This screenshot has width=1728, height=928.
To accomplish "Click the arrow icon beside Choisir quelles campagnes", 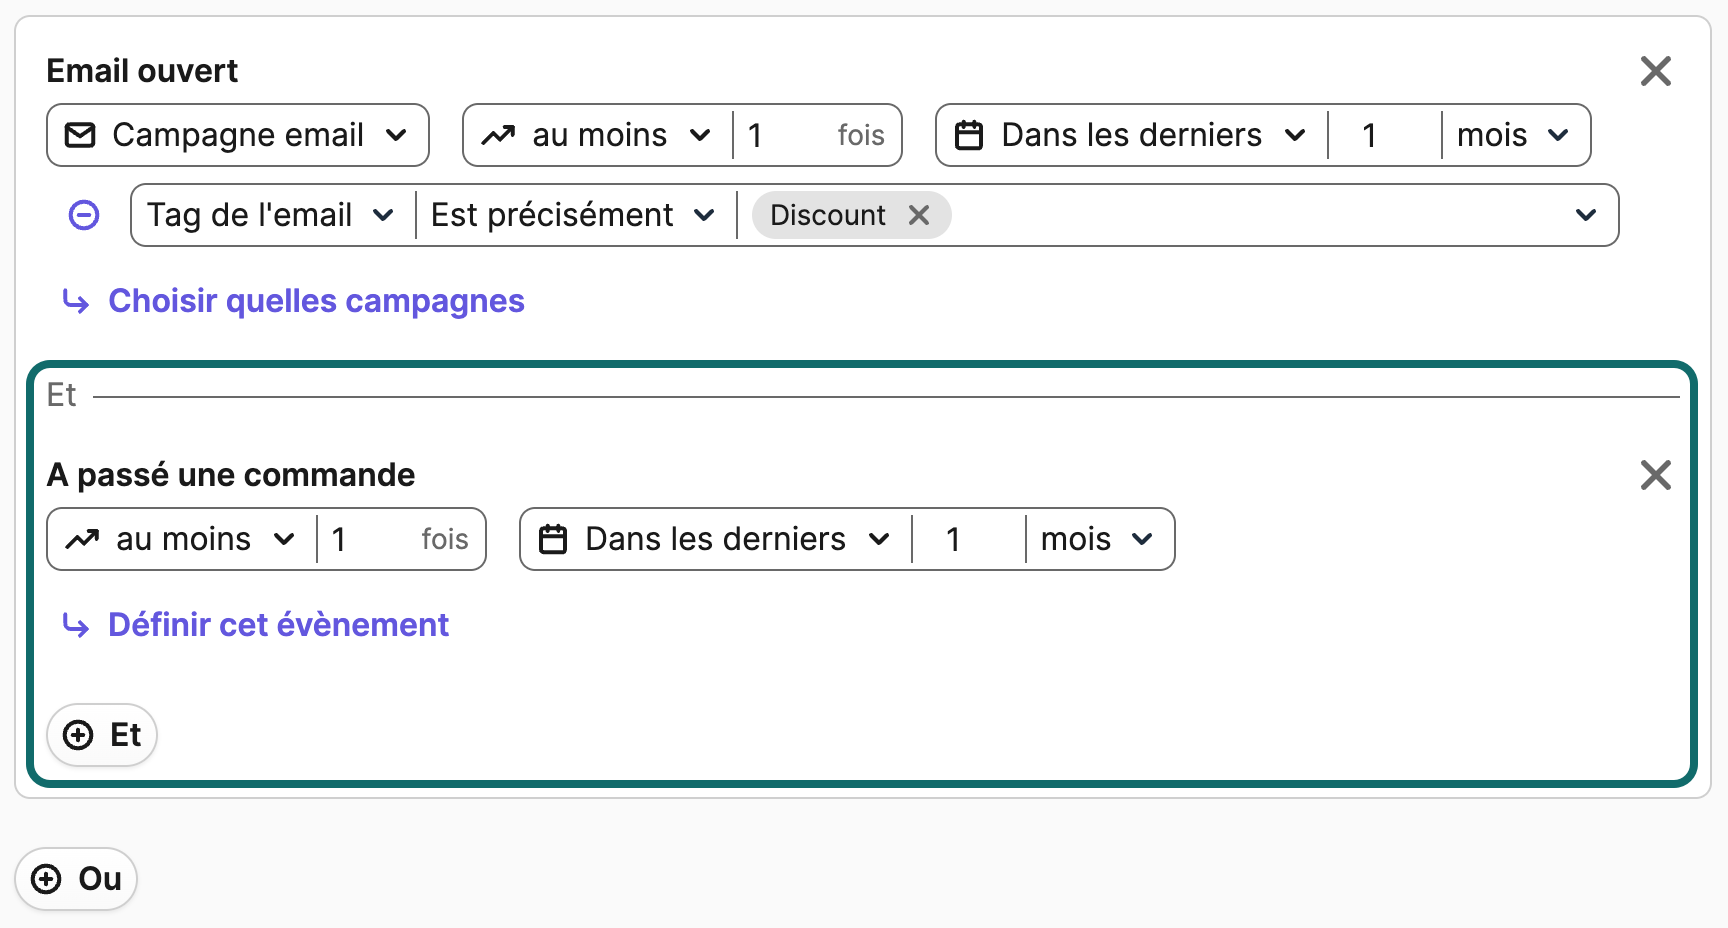I will click(x=76, y=301).
